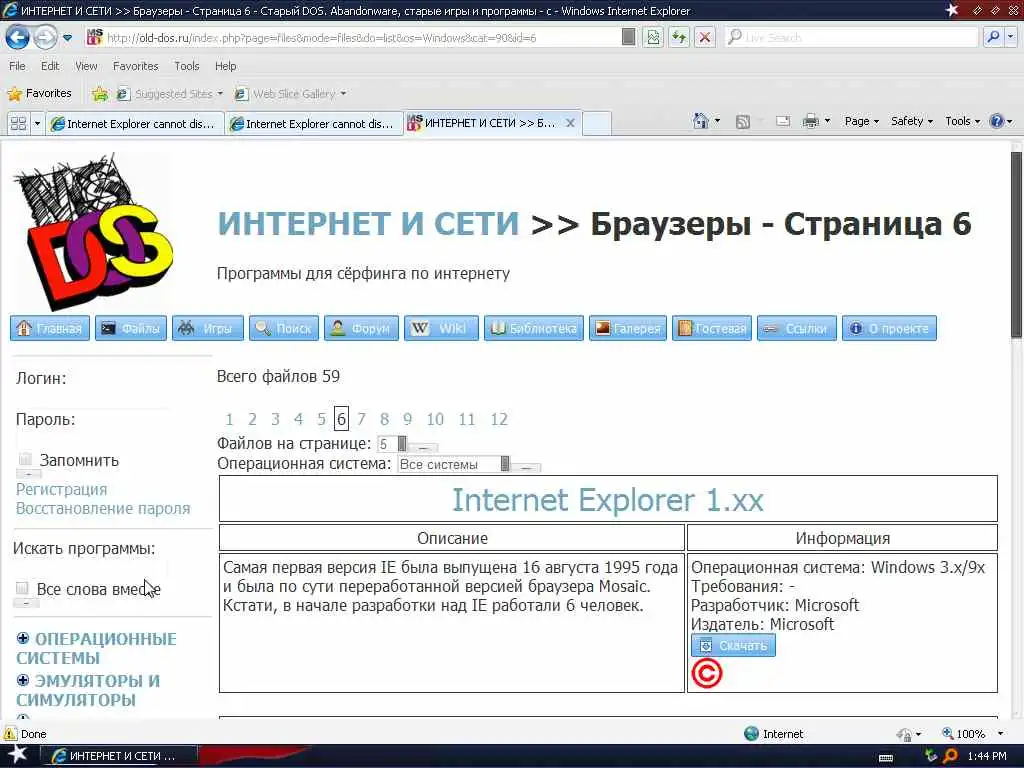
Task: Click the Галерея navigation button
Action: click(628, 328)
